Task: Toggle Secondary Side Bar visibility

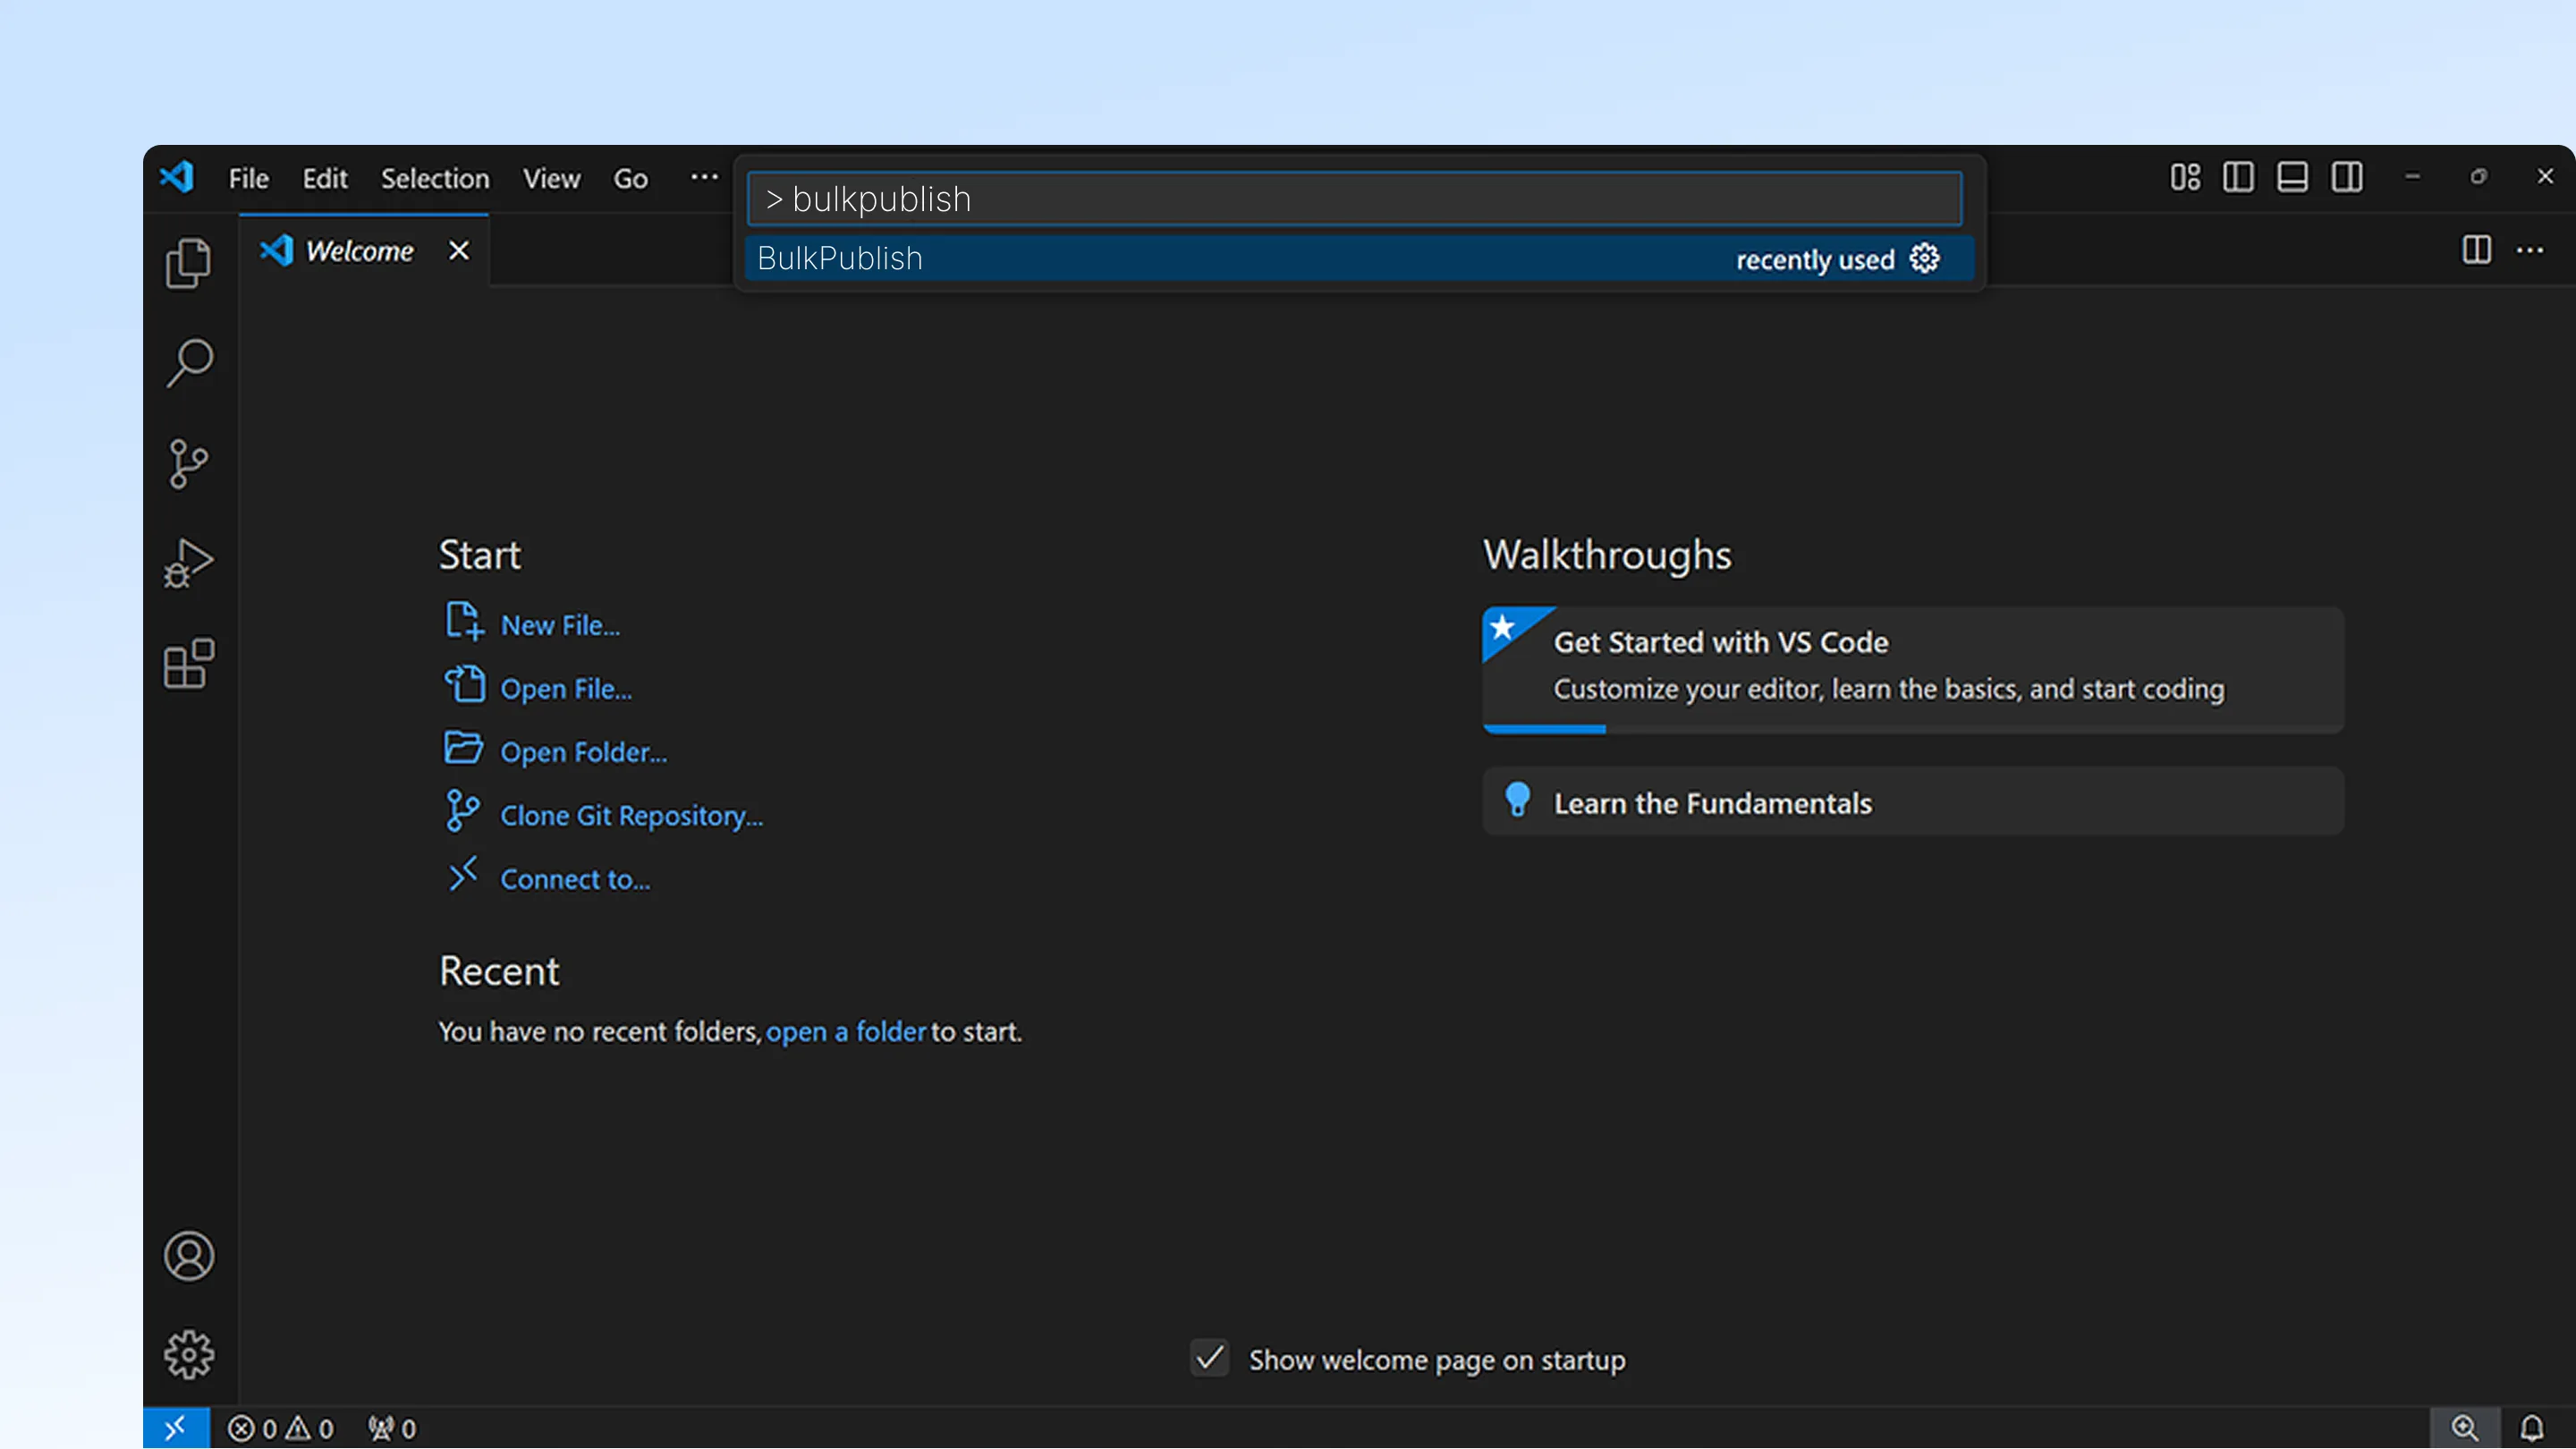Action: pyautogui.click(x=2347, y=177)
